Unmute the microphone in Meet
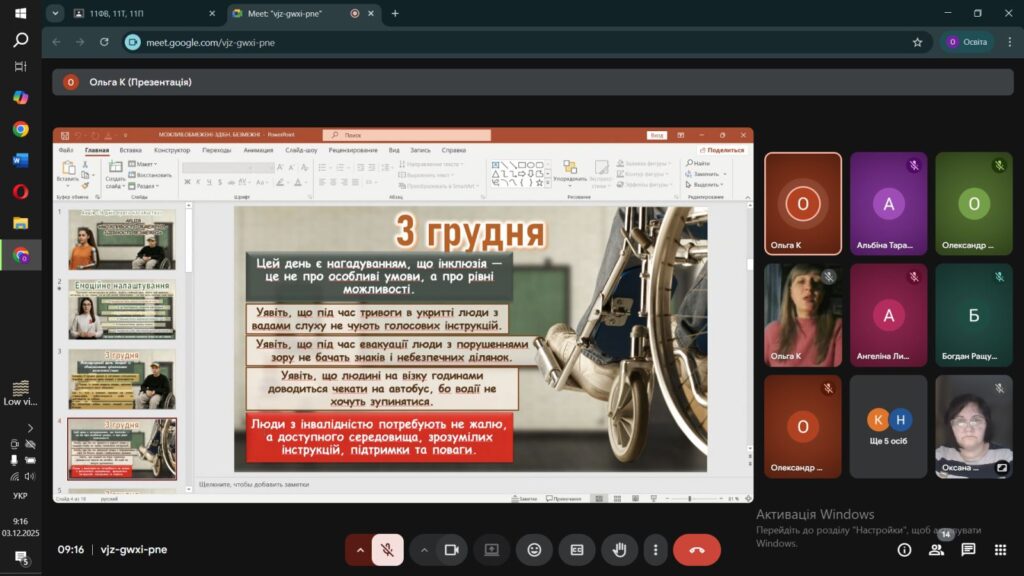 pyautogui.click(x=387, y=550)
